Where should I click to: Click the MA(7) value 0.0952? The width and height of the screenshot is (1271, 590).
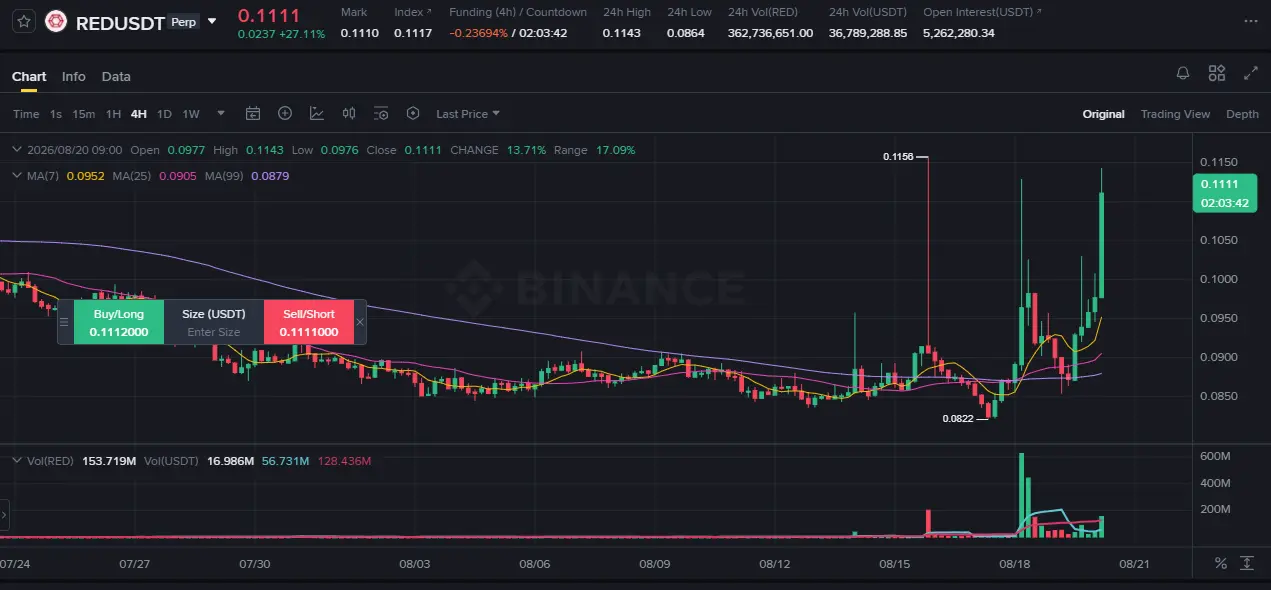(87, 176)
